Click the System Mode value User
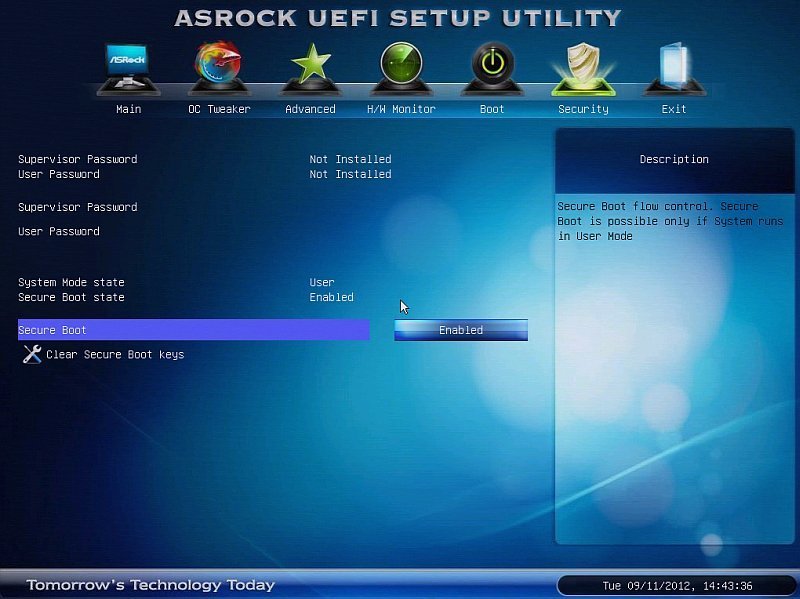This screenshot has width=800, height=599. pyautogui.click(x=321, y=283)
